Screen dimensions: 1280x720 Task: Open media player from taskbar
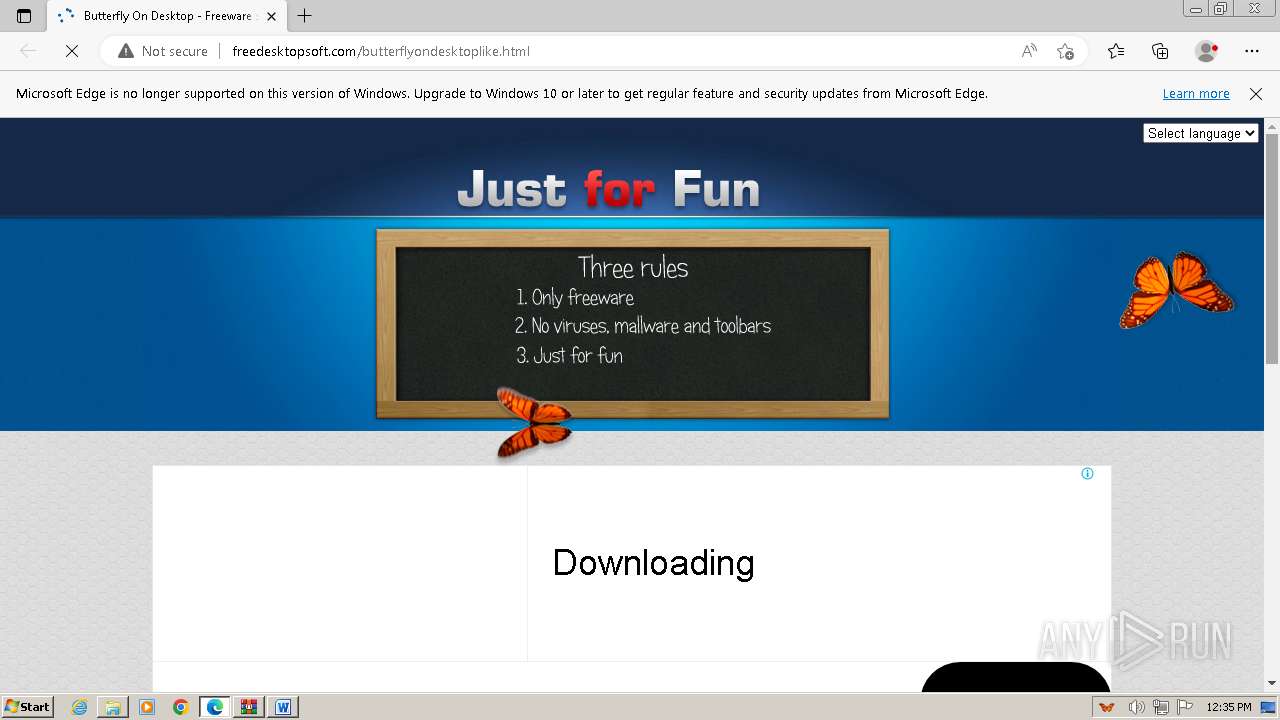tap(147, 707)
